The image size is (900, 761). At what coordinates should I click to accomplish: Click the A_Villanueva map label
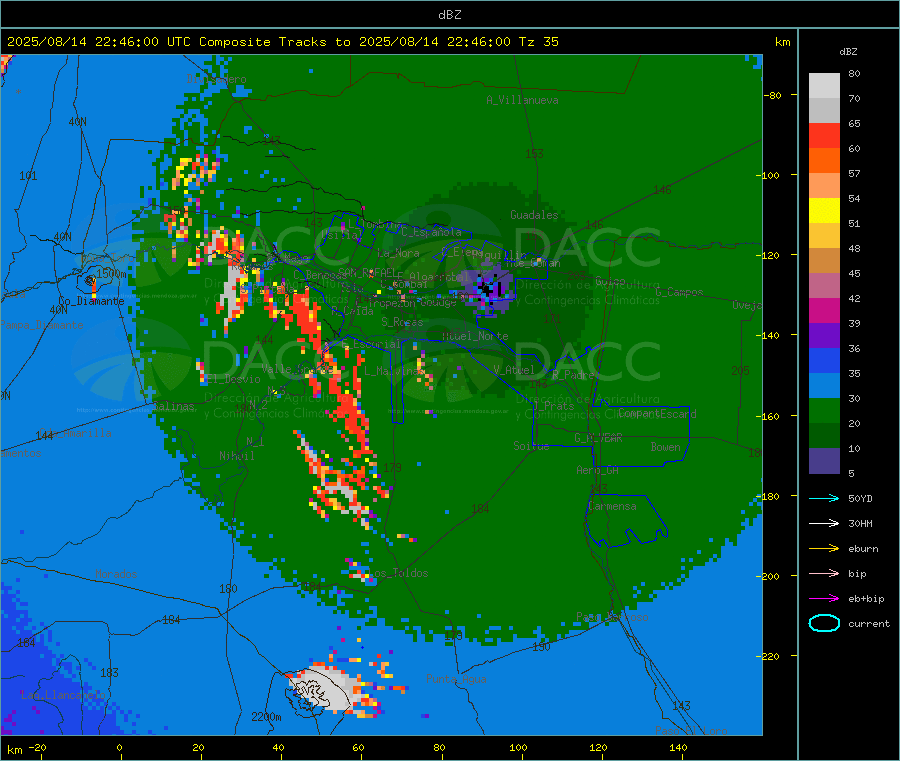pos(522,100)
